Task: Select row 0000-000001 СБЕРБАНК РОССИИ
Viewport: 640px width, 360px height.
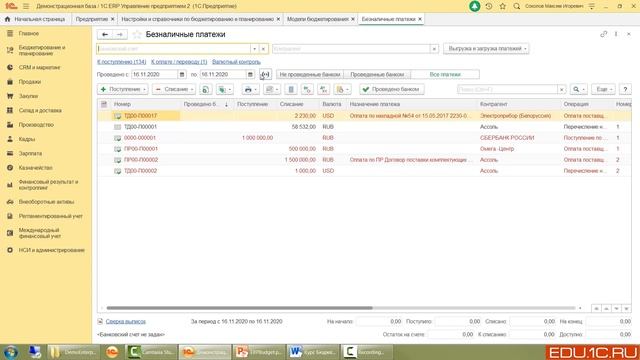Action: 364,138
